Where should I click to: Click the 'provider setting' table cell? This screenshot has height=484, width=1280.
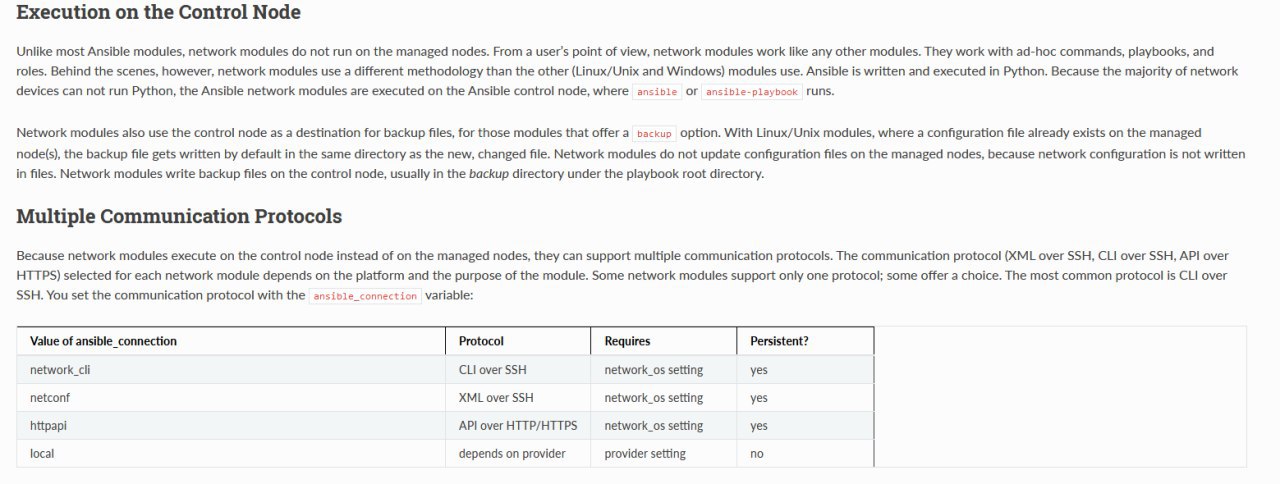pyautogui.click(x=664, y=454)
